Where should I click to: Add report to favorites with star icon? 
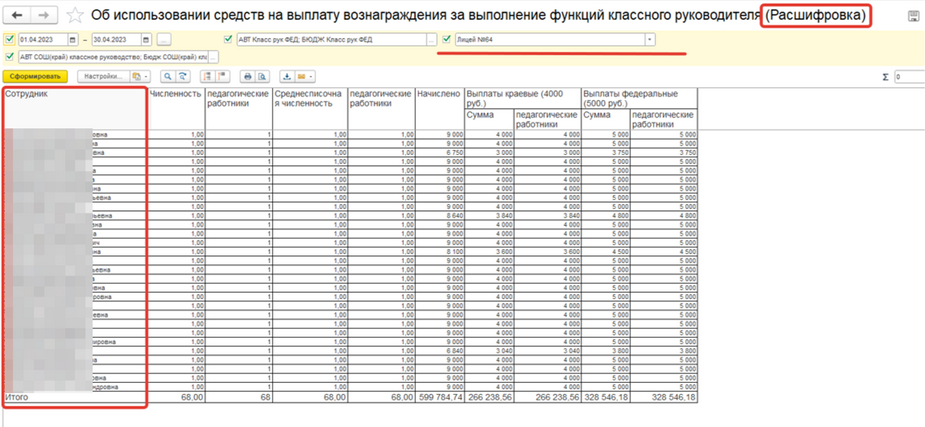(76, 16)
